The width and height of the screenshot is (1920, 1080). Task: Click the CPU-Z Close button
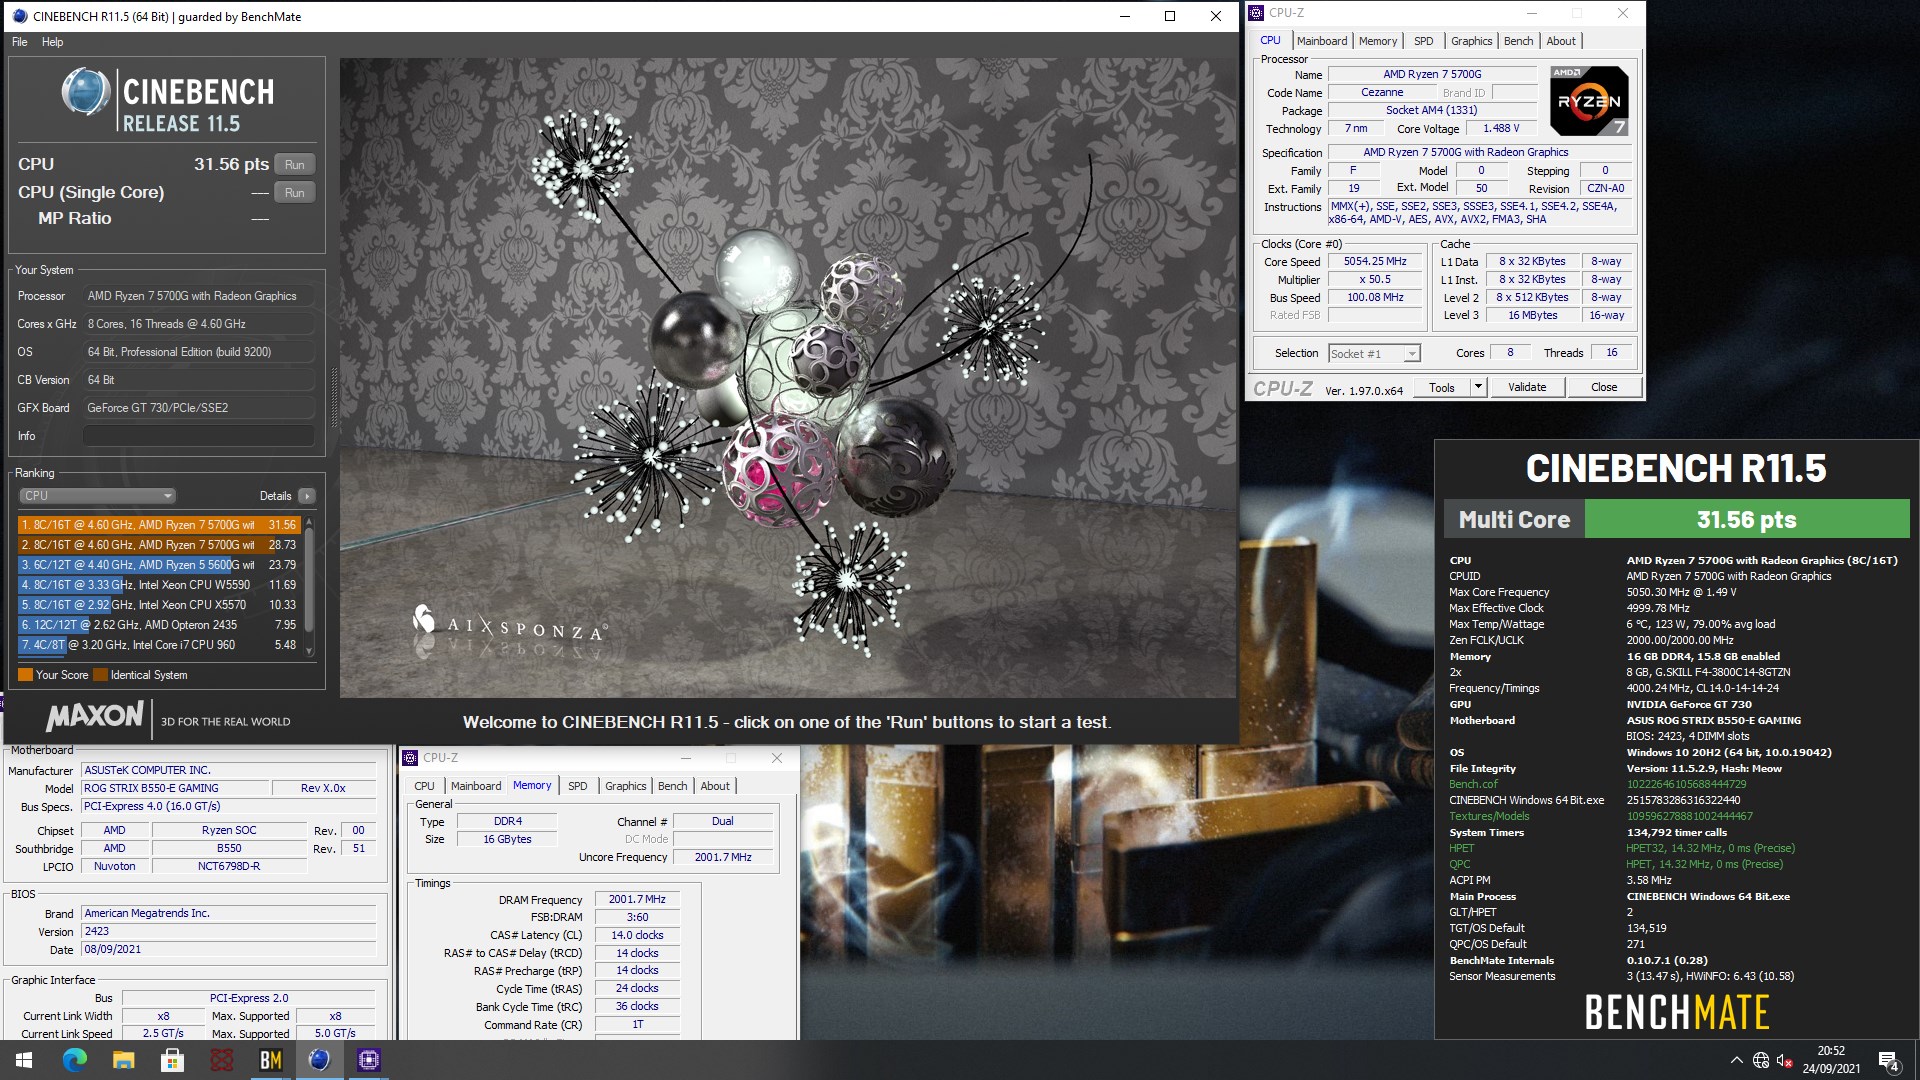[1604, 388]
